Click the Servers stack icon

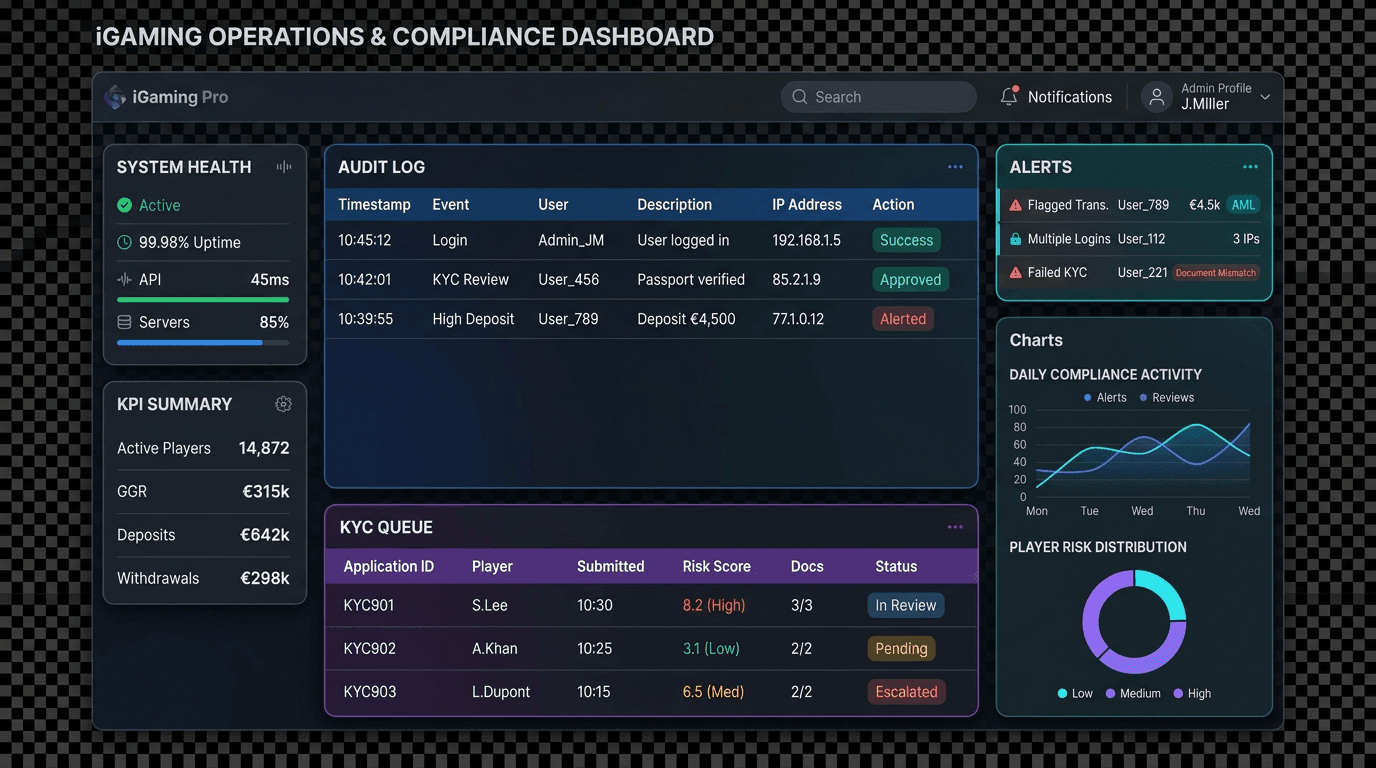coord(124,322)
